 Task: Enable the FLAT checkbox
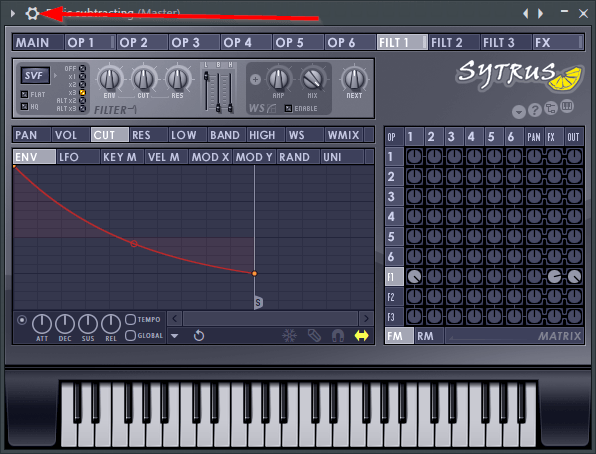(24, 94)
